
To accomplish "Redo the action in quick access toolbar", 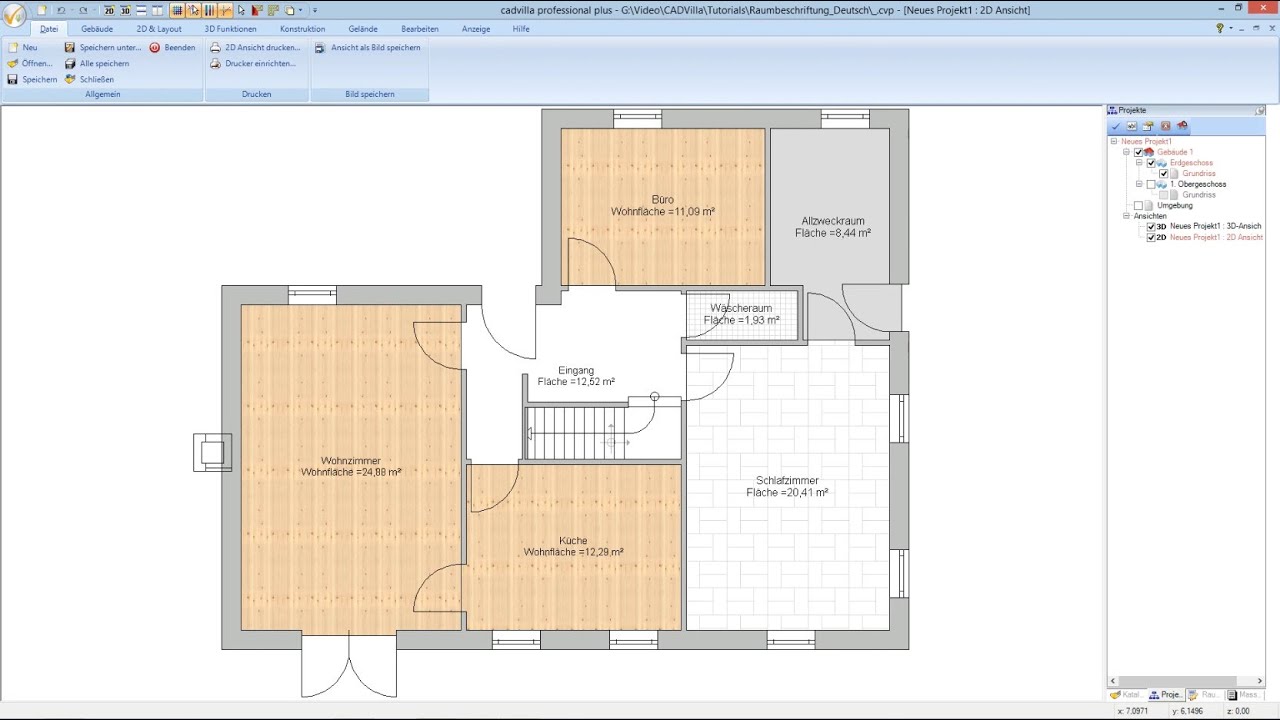I will 83,10.
